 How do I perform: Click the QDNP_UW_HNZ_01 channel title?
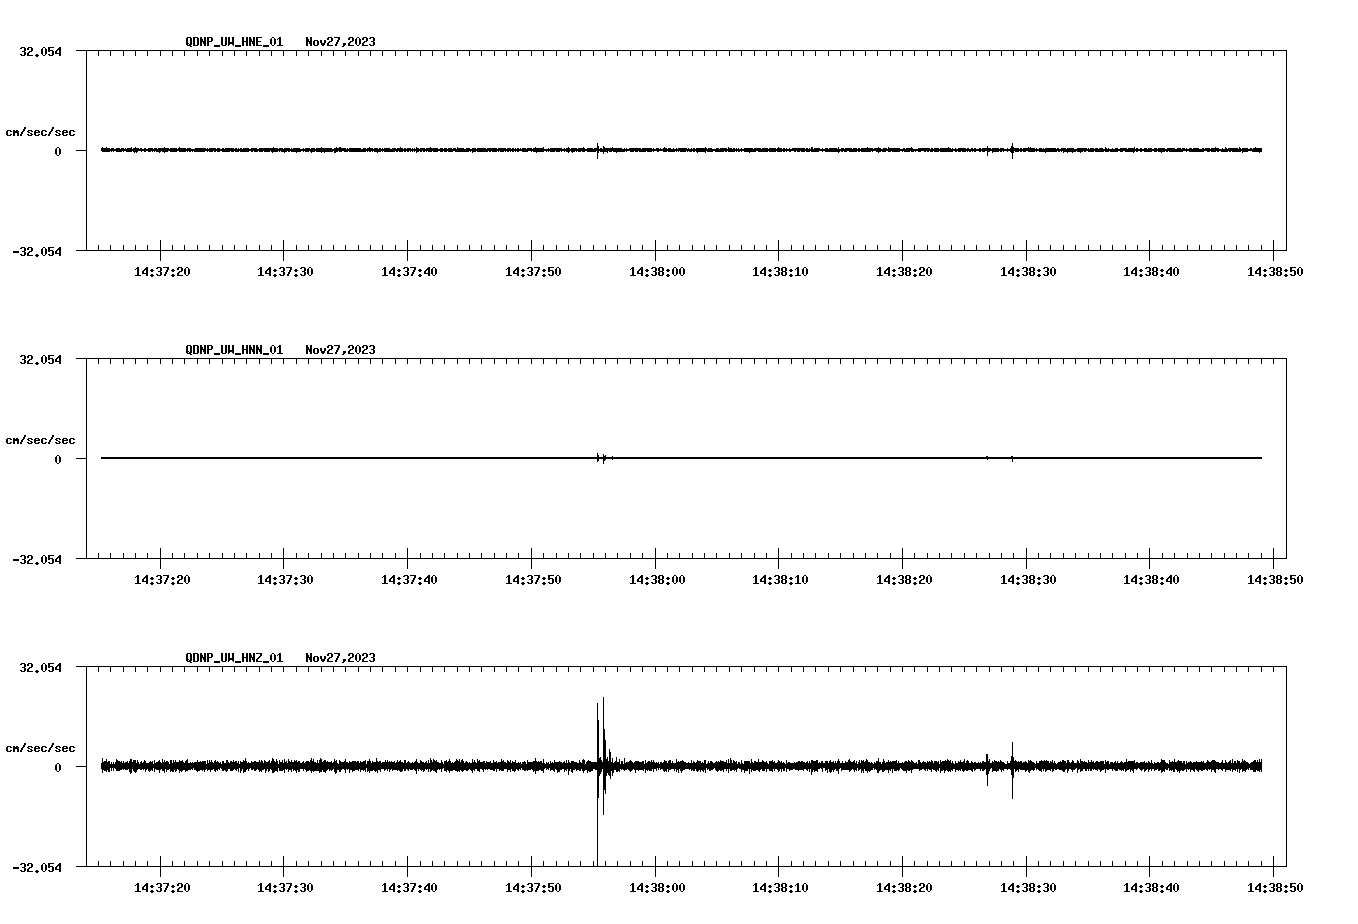pos(234,658)
